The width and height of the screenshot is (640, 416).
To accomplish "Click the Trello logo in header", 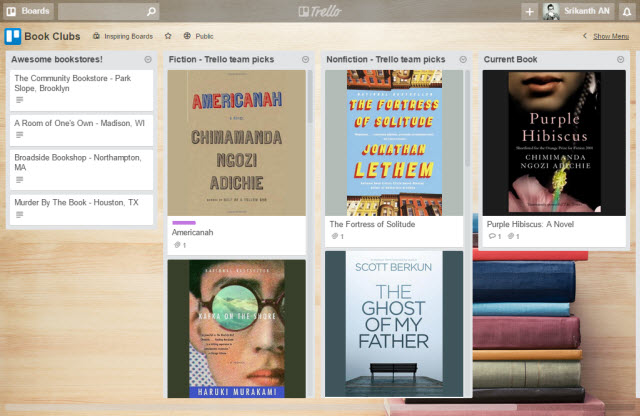I will (320, 11).
